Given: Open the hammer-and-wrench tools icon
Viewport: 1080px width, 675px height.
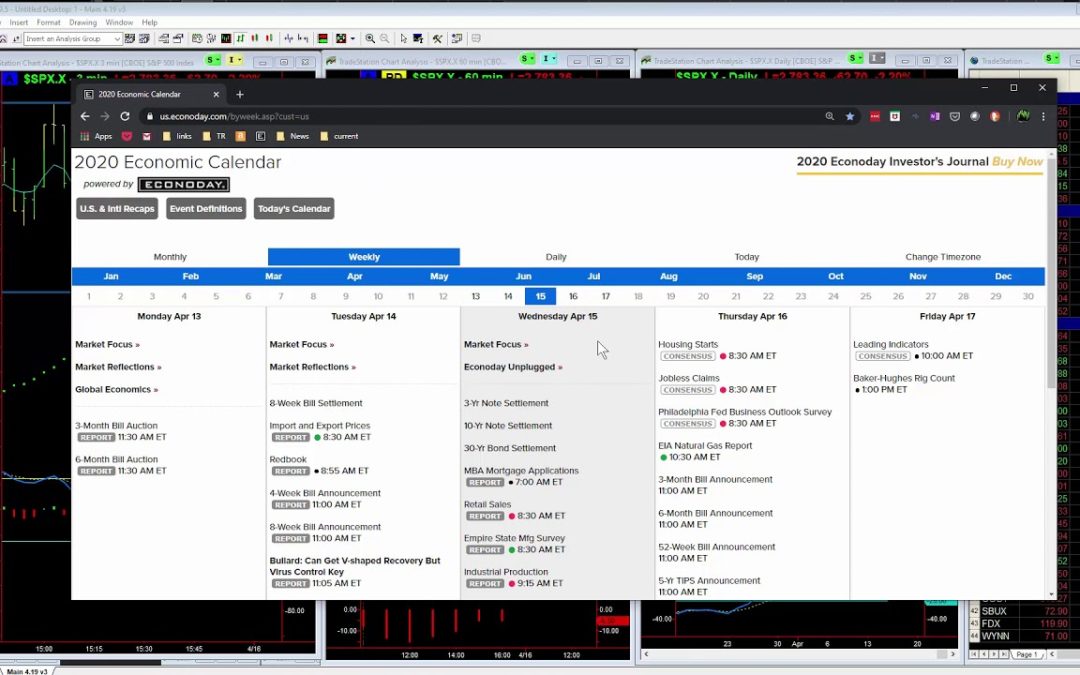Looking at the screenshot, I should click(x=437, y=39).
